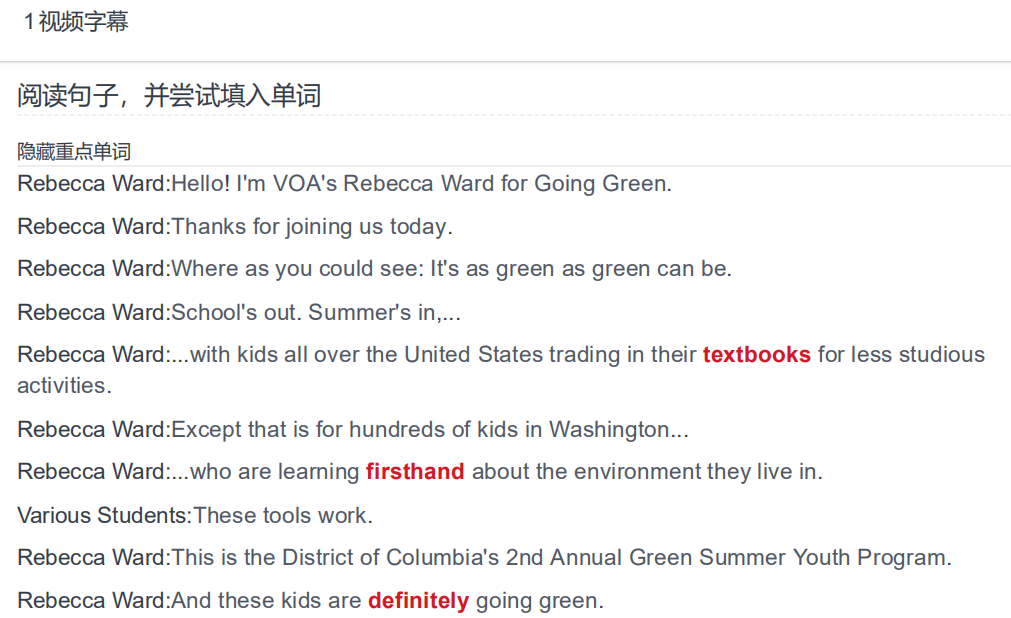Select the line 'Thanks for joining us today'
The height and width of the screenshot is (618, 1011).
[x=235, y=226]
